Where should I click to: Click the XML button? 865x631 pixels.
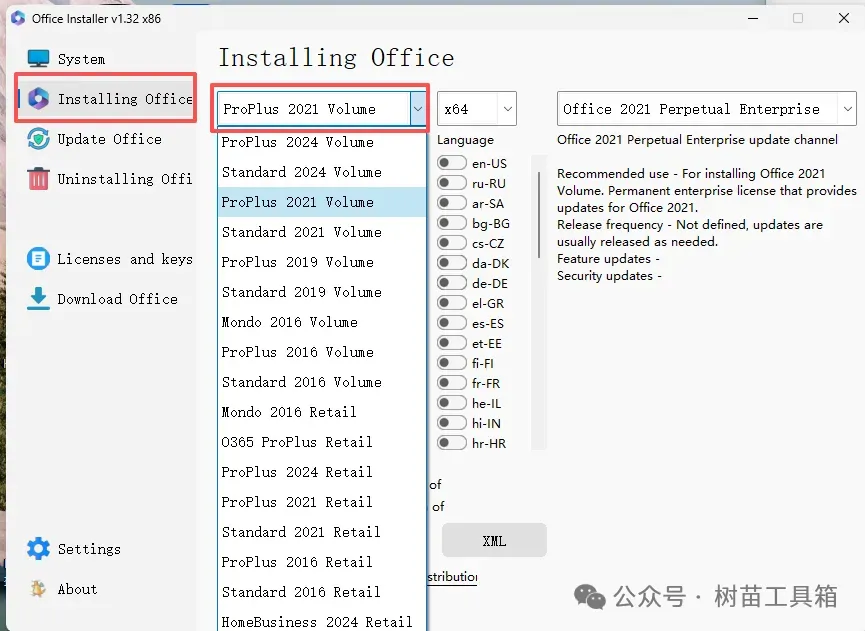(x=494, y=541)
